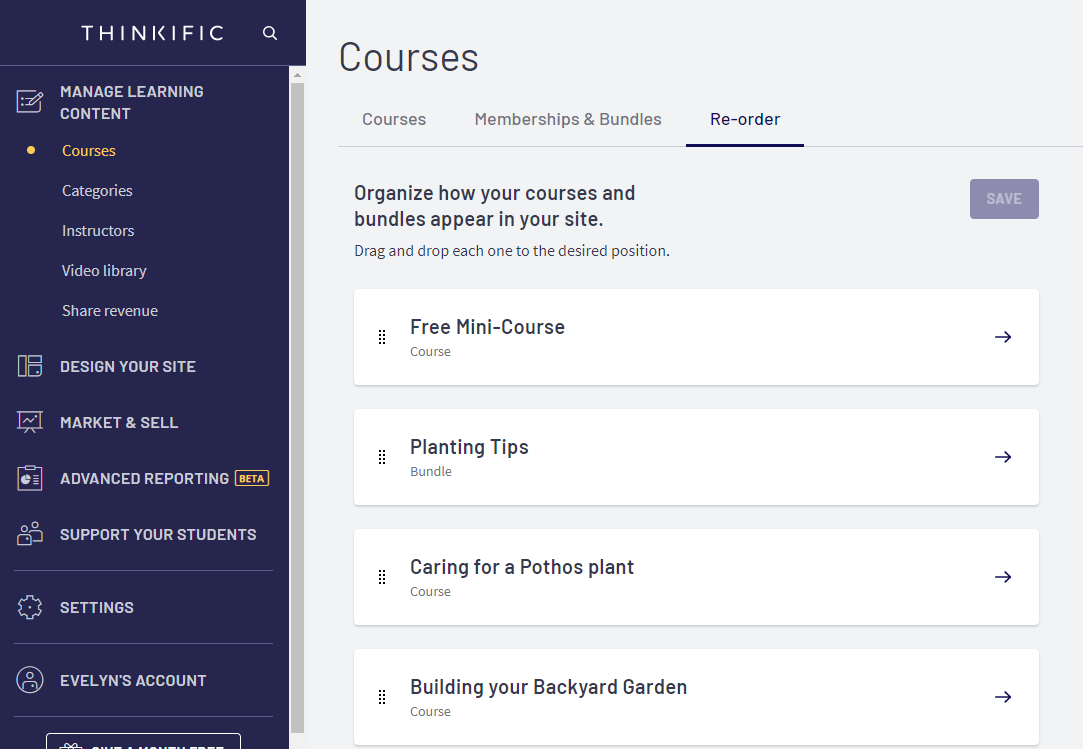Image resolution: width=1083 pixels, height=749 pixels.
Task: Expand the Market & Sell menu
Action: coord(119,423)
